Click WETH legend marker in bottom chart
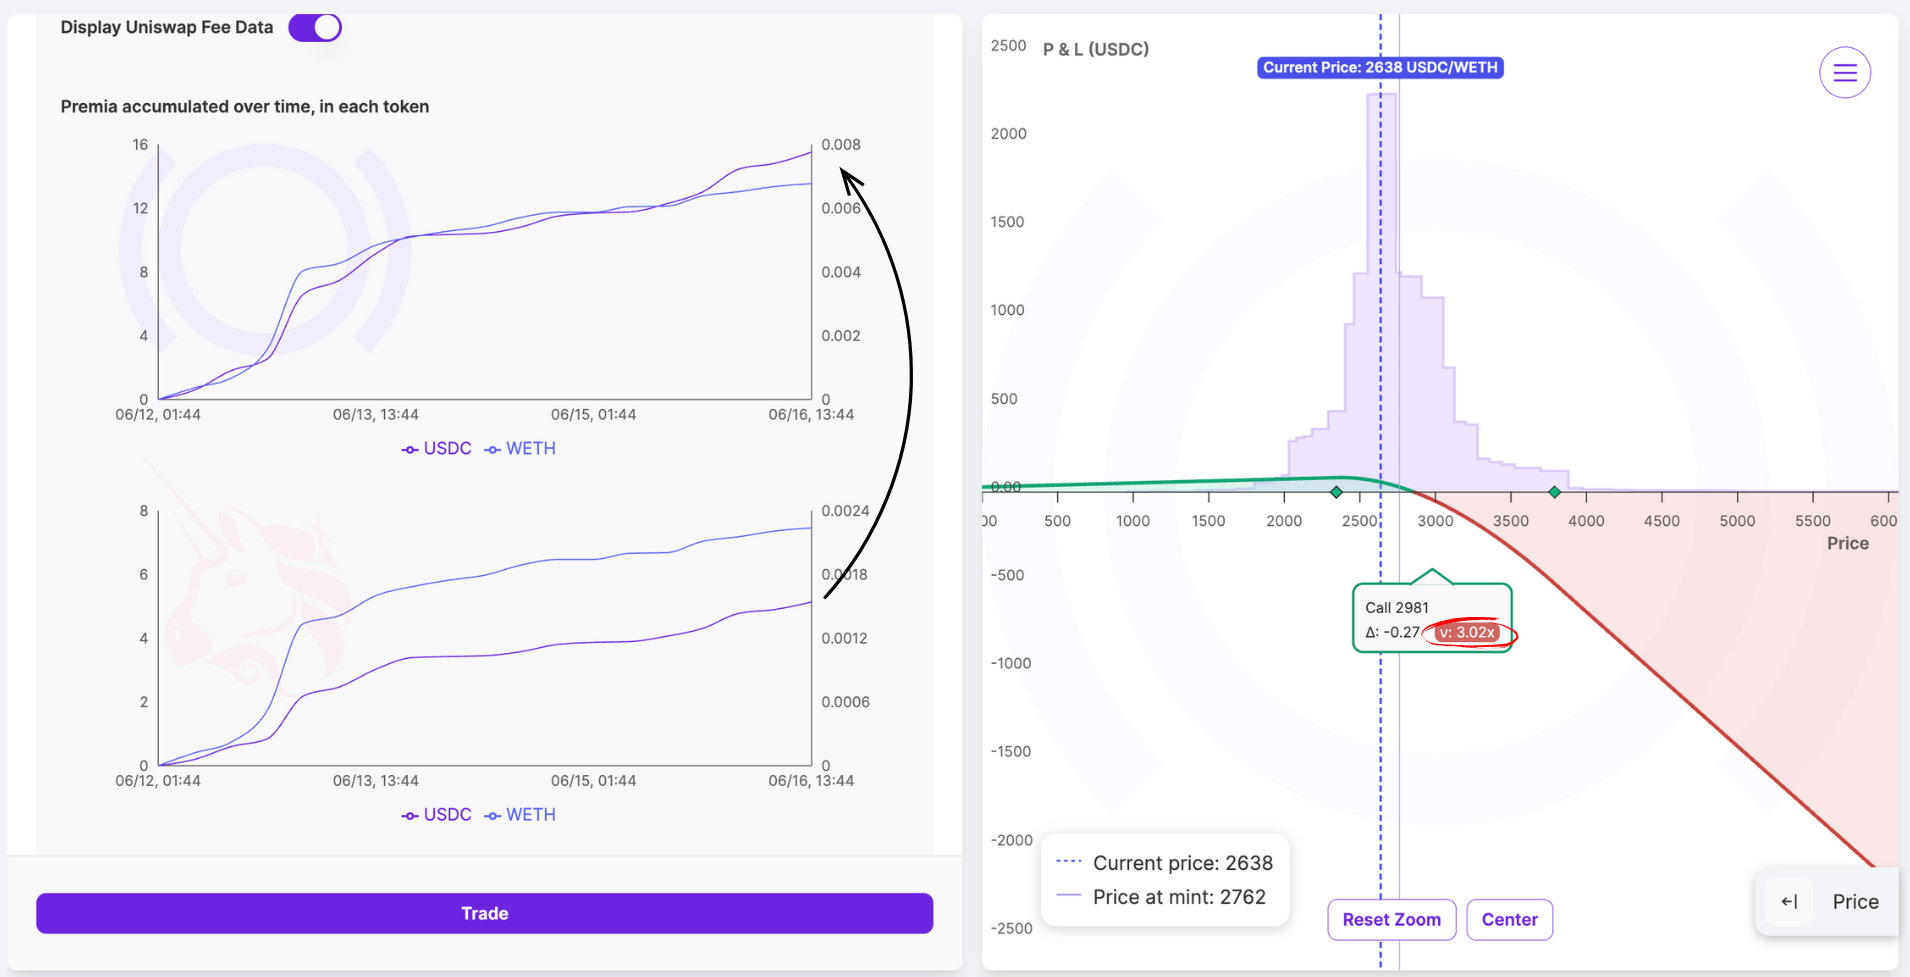1910x977 pixels. click(x=493, y=815)
